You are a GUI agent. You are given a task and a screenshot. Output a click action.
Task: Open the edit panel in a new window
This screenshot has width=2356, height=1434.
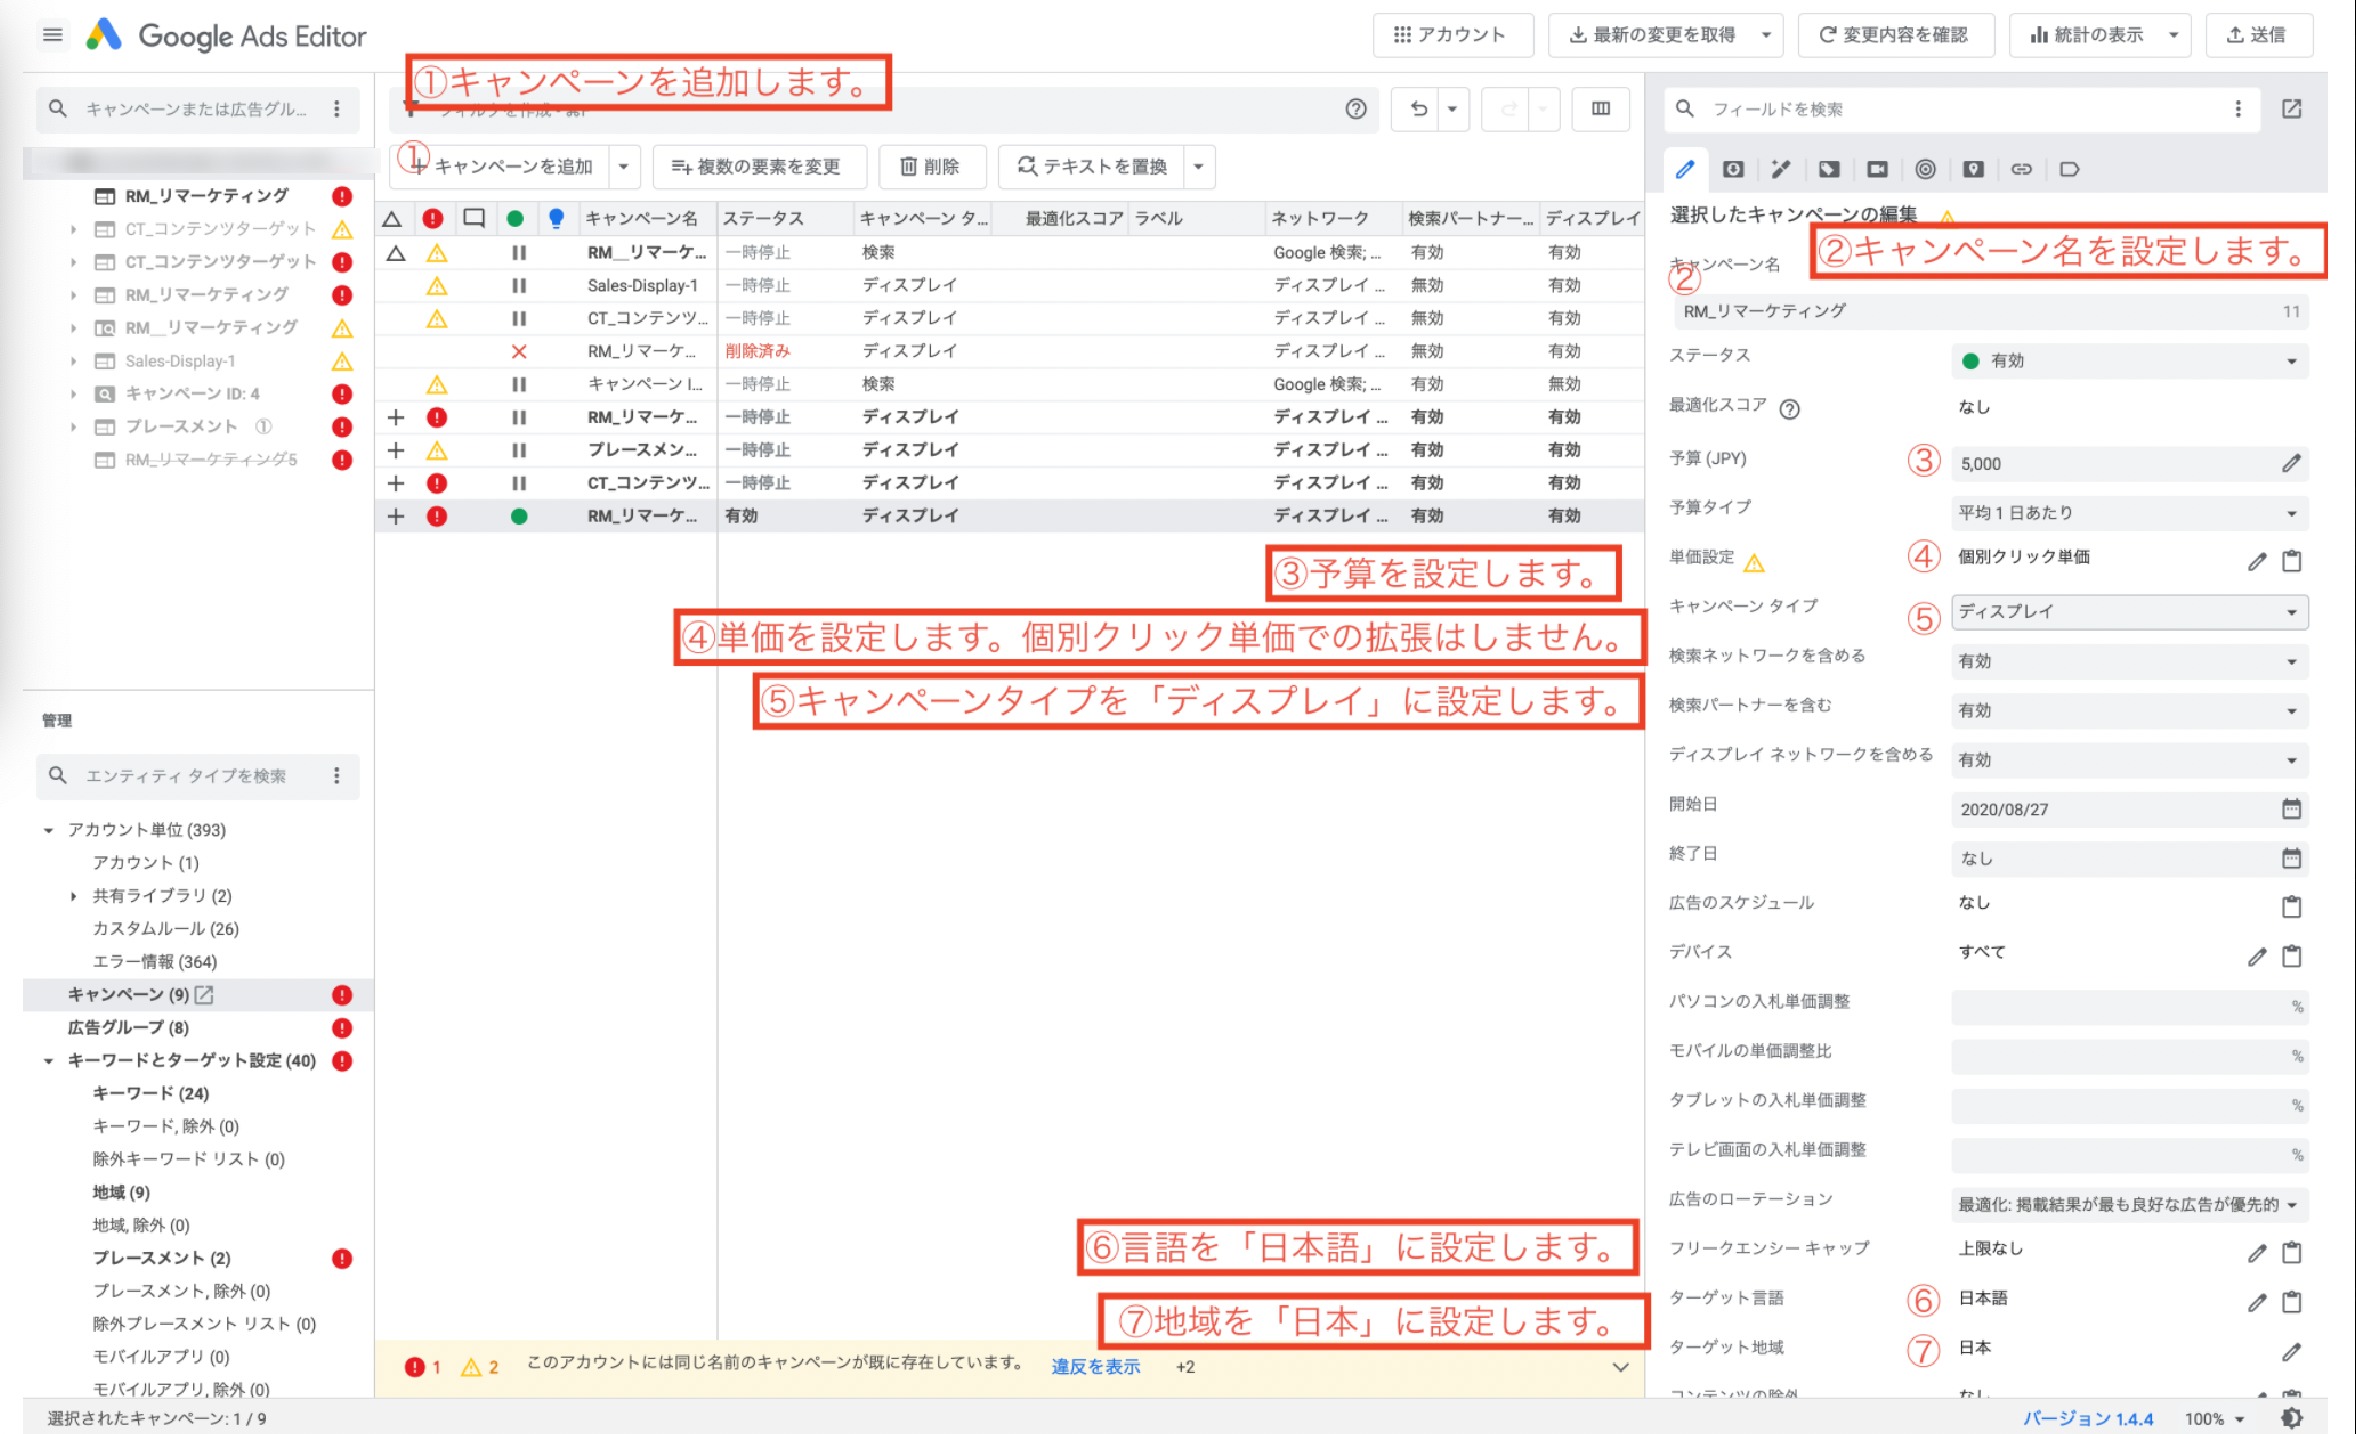2291,109
